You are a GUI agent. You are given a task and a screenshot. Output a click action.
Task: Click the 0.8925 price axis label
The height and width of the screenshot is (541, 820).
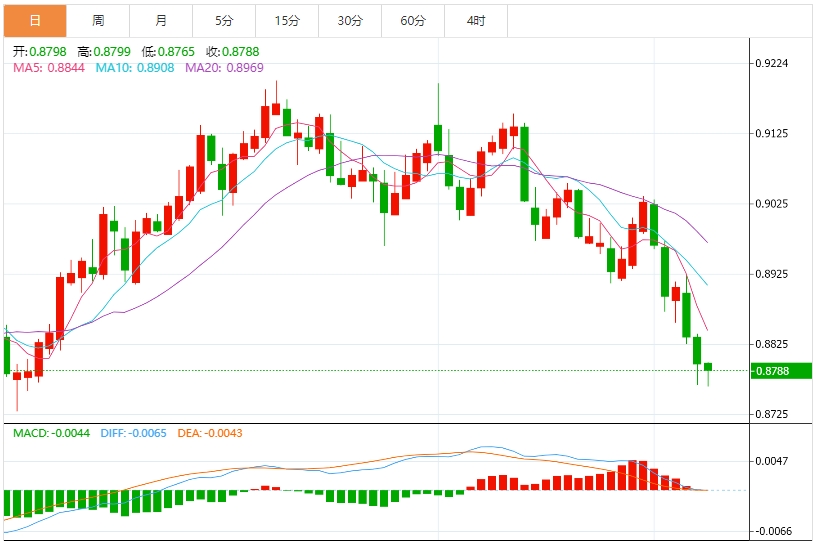point(772,274)
